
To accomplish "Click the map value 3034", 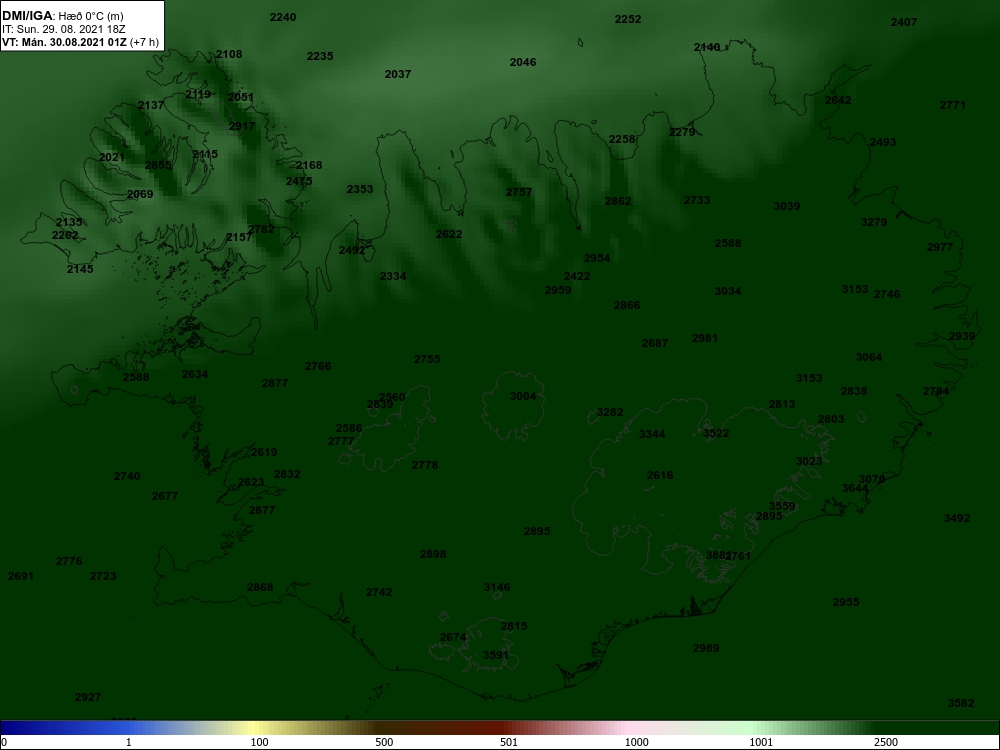I will click(x=728, y=291).
